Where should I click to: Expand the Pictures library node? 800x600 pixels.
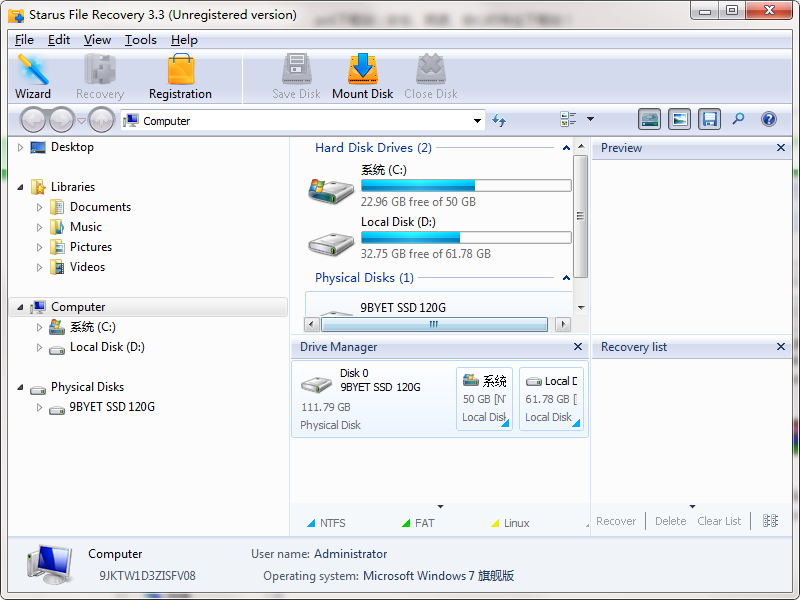click(x=39, y=247)
